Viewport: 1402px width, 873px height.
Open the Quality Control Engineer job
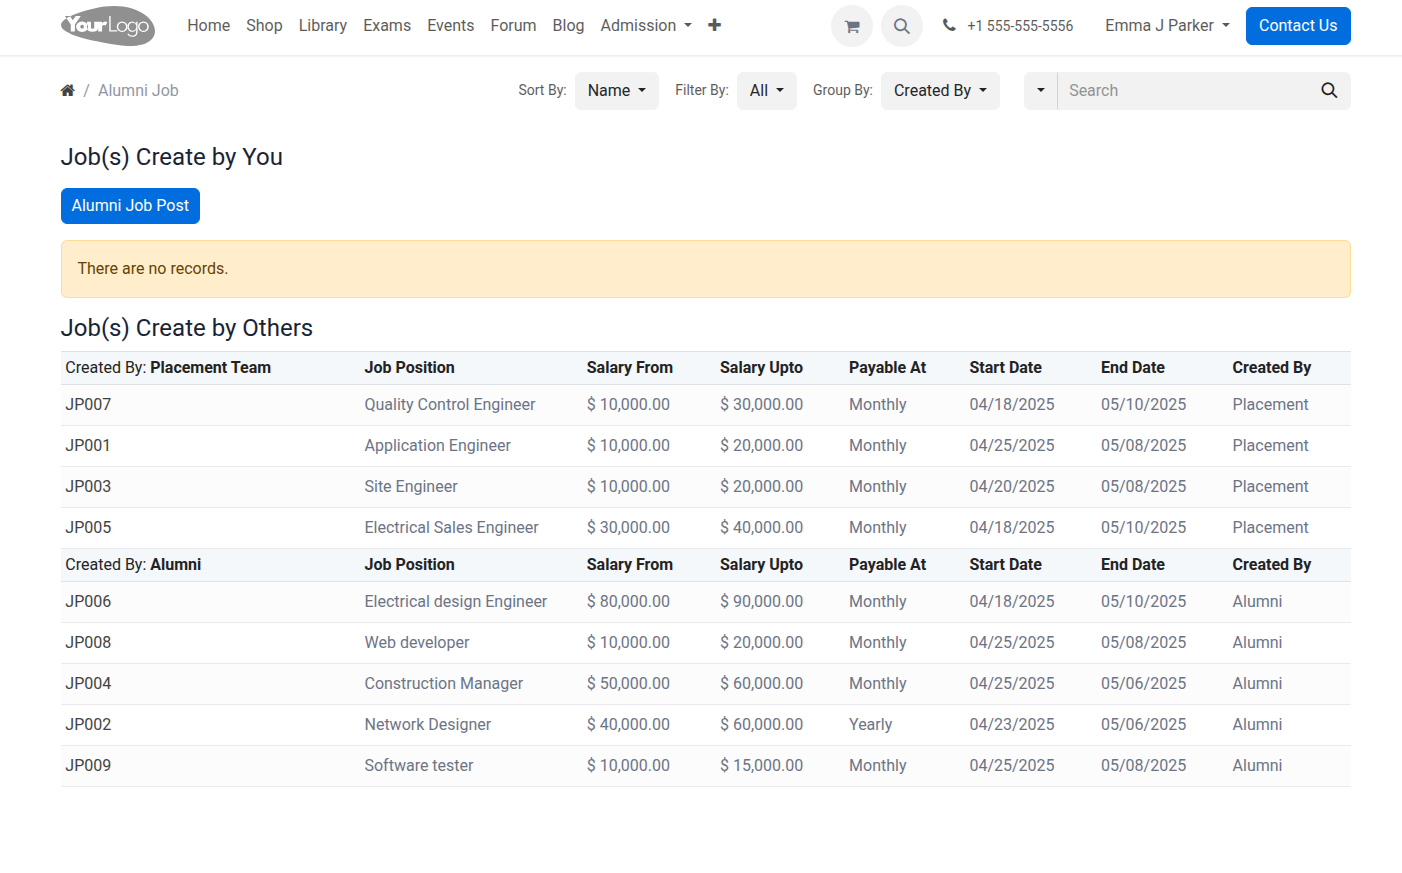pos(450,405)
